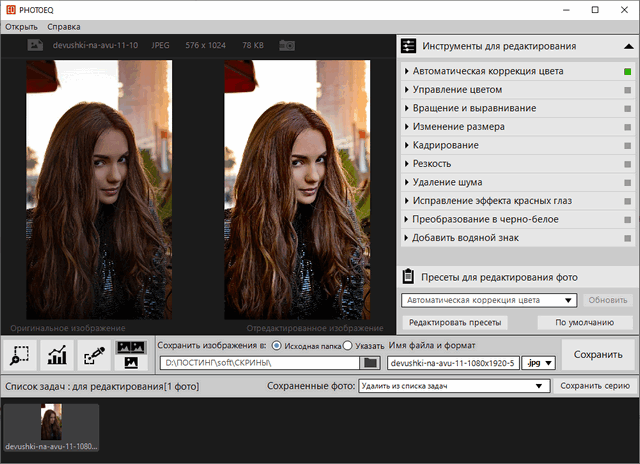Click the 'Сохранить' button

(597, 355)
